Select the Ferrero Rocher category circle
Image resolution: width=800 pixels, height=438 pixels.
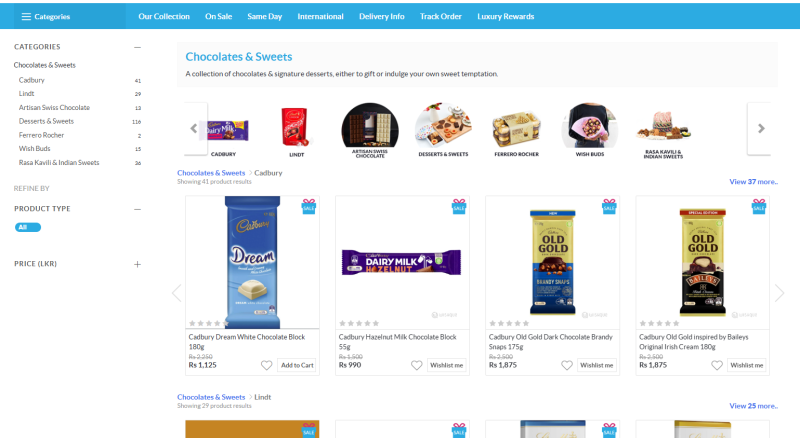516,130
